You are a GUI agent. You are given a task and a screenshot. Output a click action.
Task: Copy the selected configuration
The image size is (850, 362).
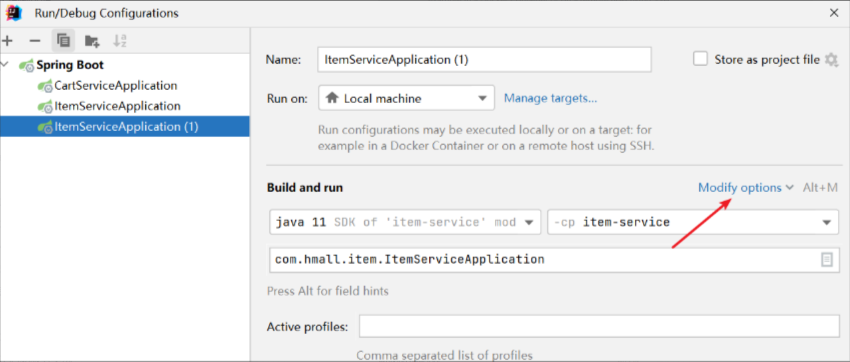[x=63, y=41]
